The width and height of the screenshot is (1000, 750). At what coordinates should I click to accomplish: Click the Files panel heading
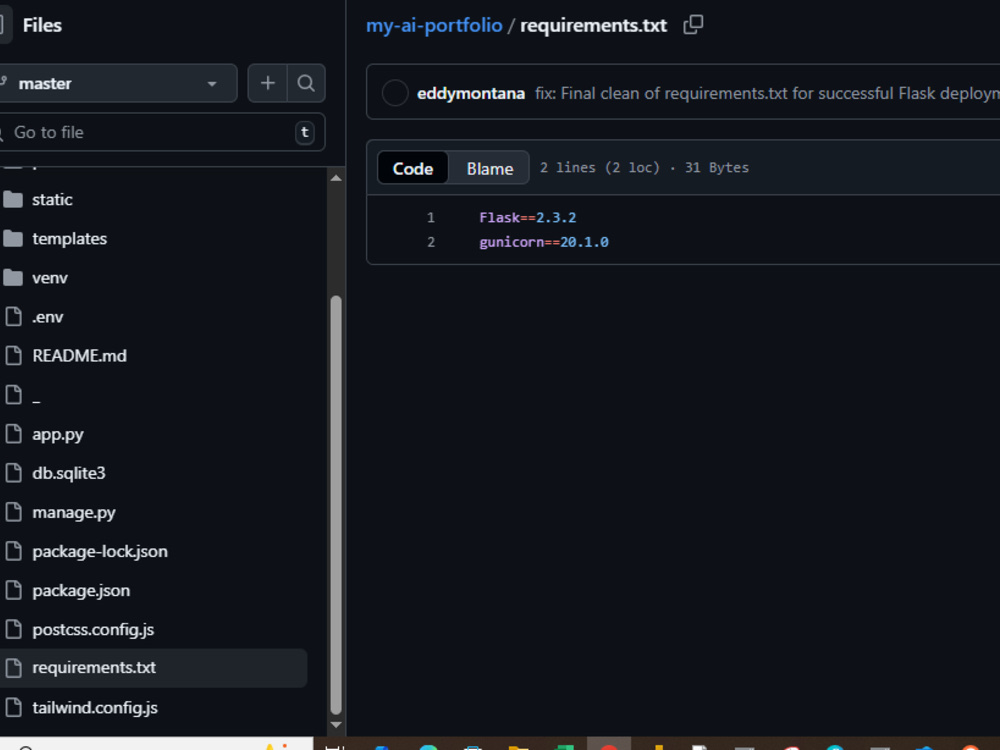pyautogui.click(x=42, y=26)
